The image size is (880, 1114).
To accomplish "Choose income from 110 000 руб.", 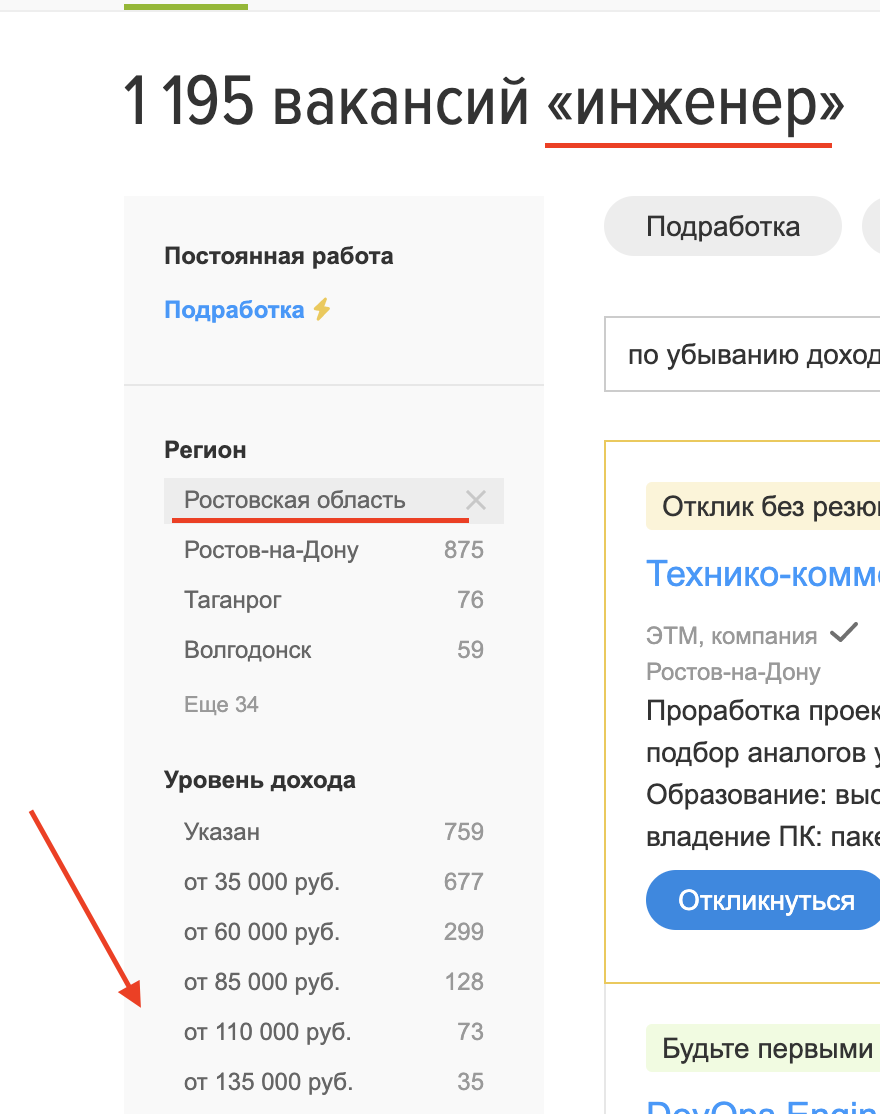I will point(267,1032).
